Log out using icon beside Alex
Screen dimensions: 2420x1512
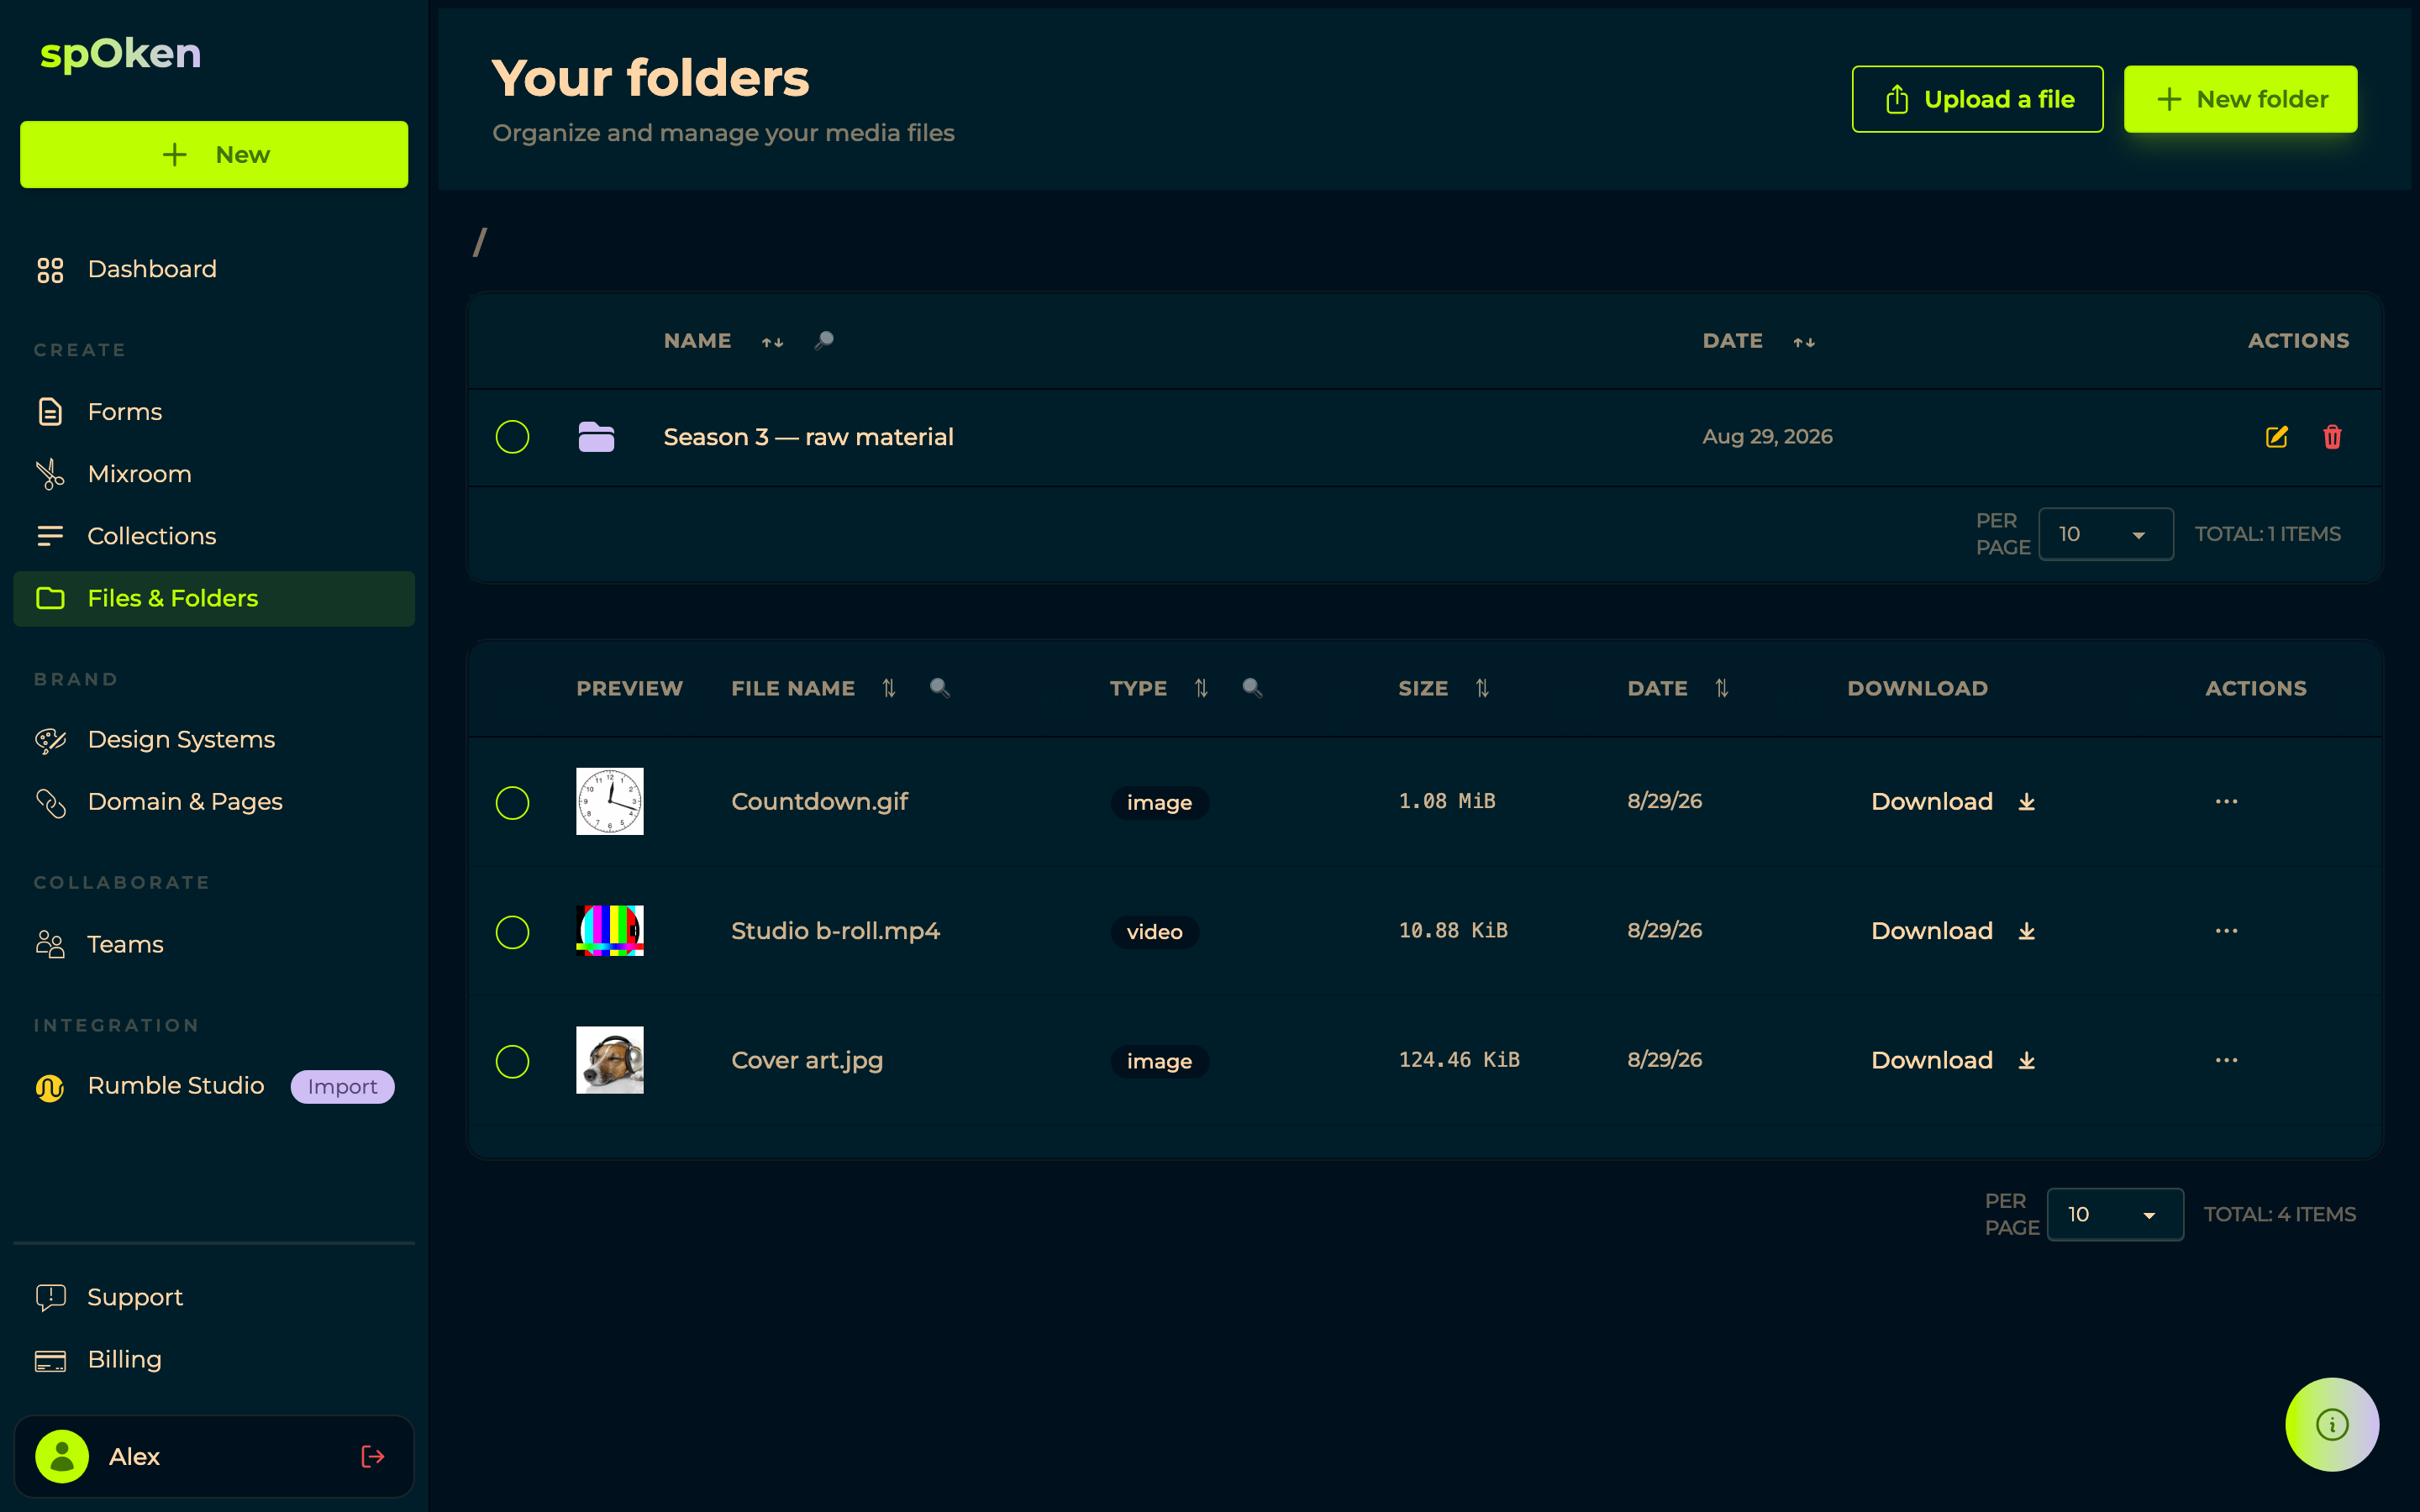[x=372, y=1456]
